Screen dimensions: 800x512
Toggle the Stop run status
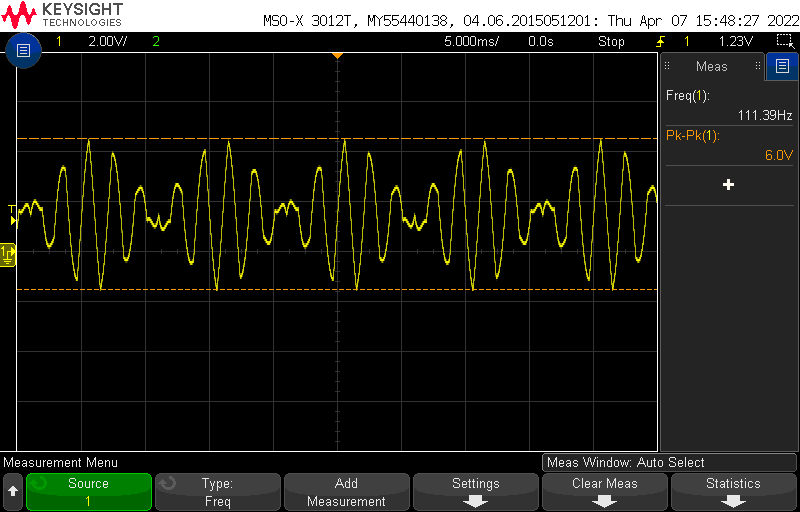point(611,42)
